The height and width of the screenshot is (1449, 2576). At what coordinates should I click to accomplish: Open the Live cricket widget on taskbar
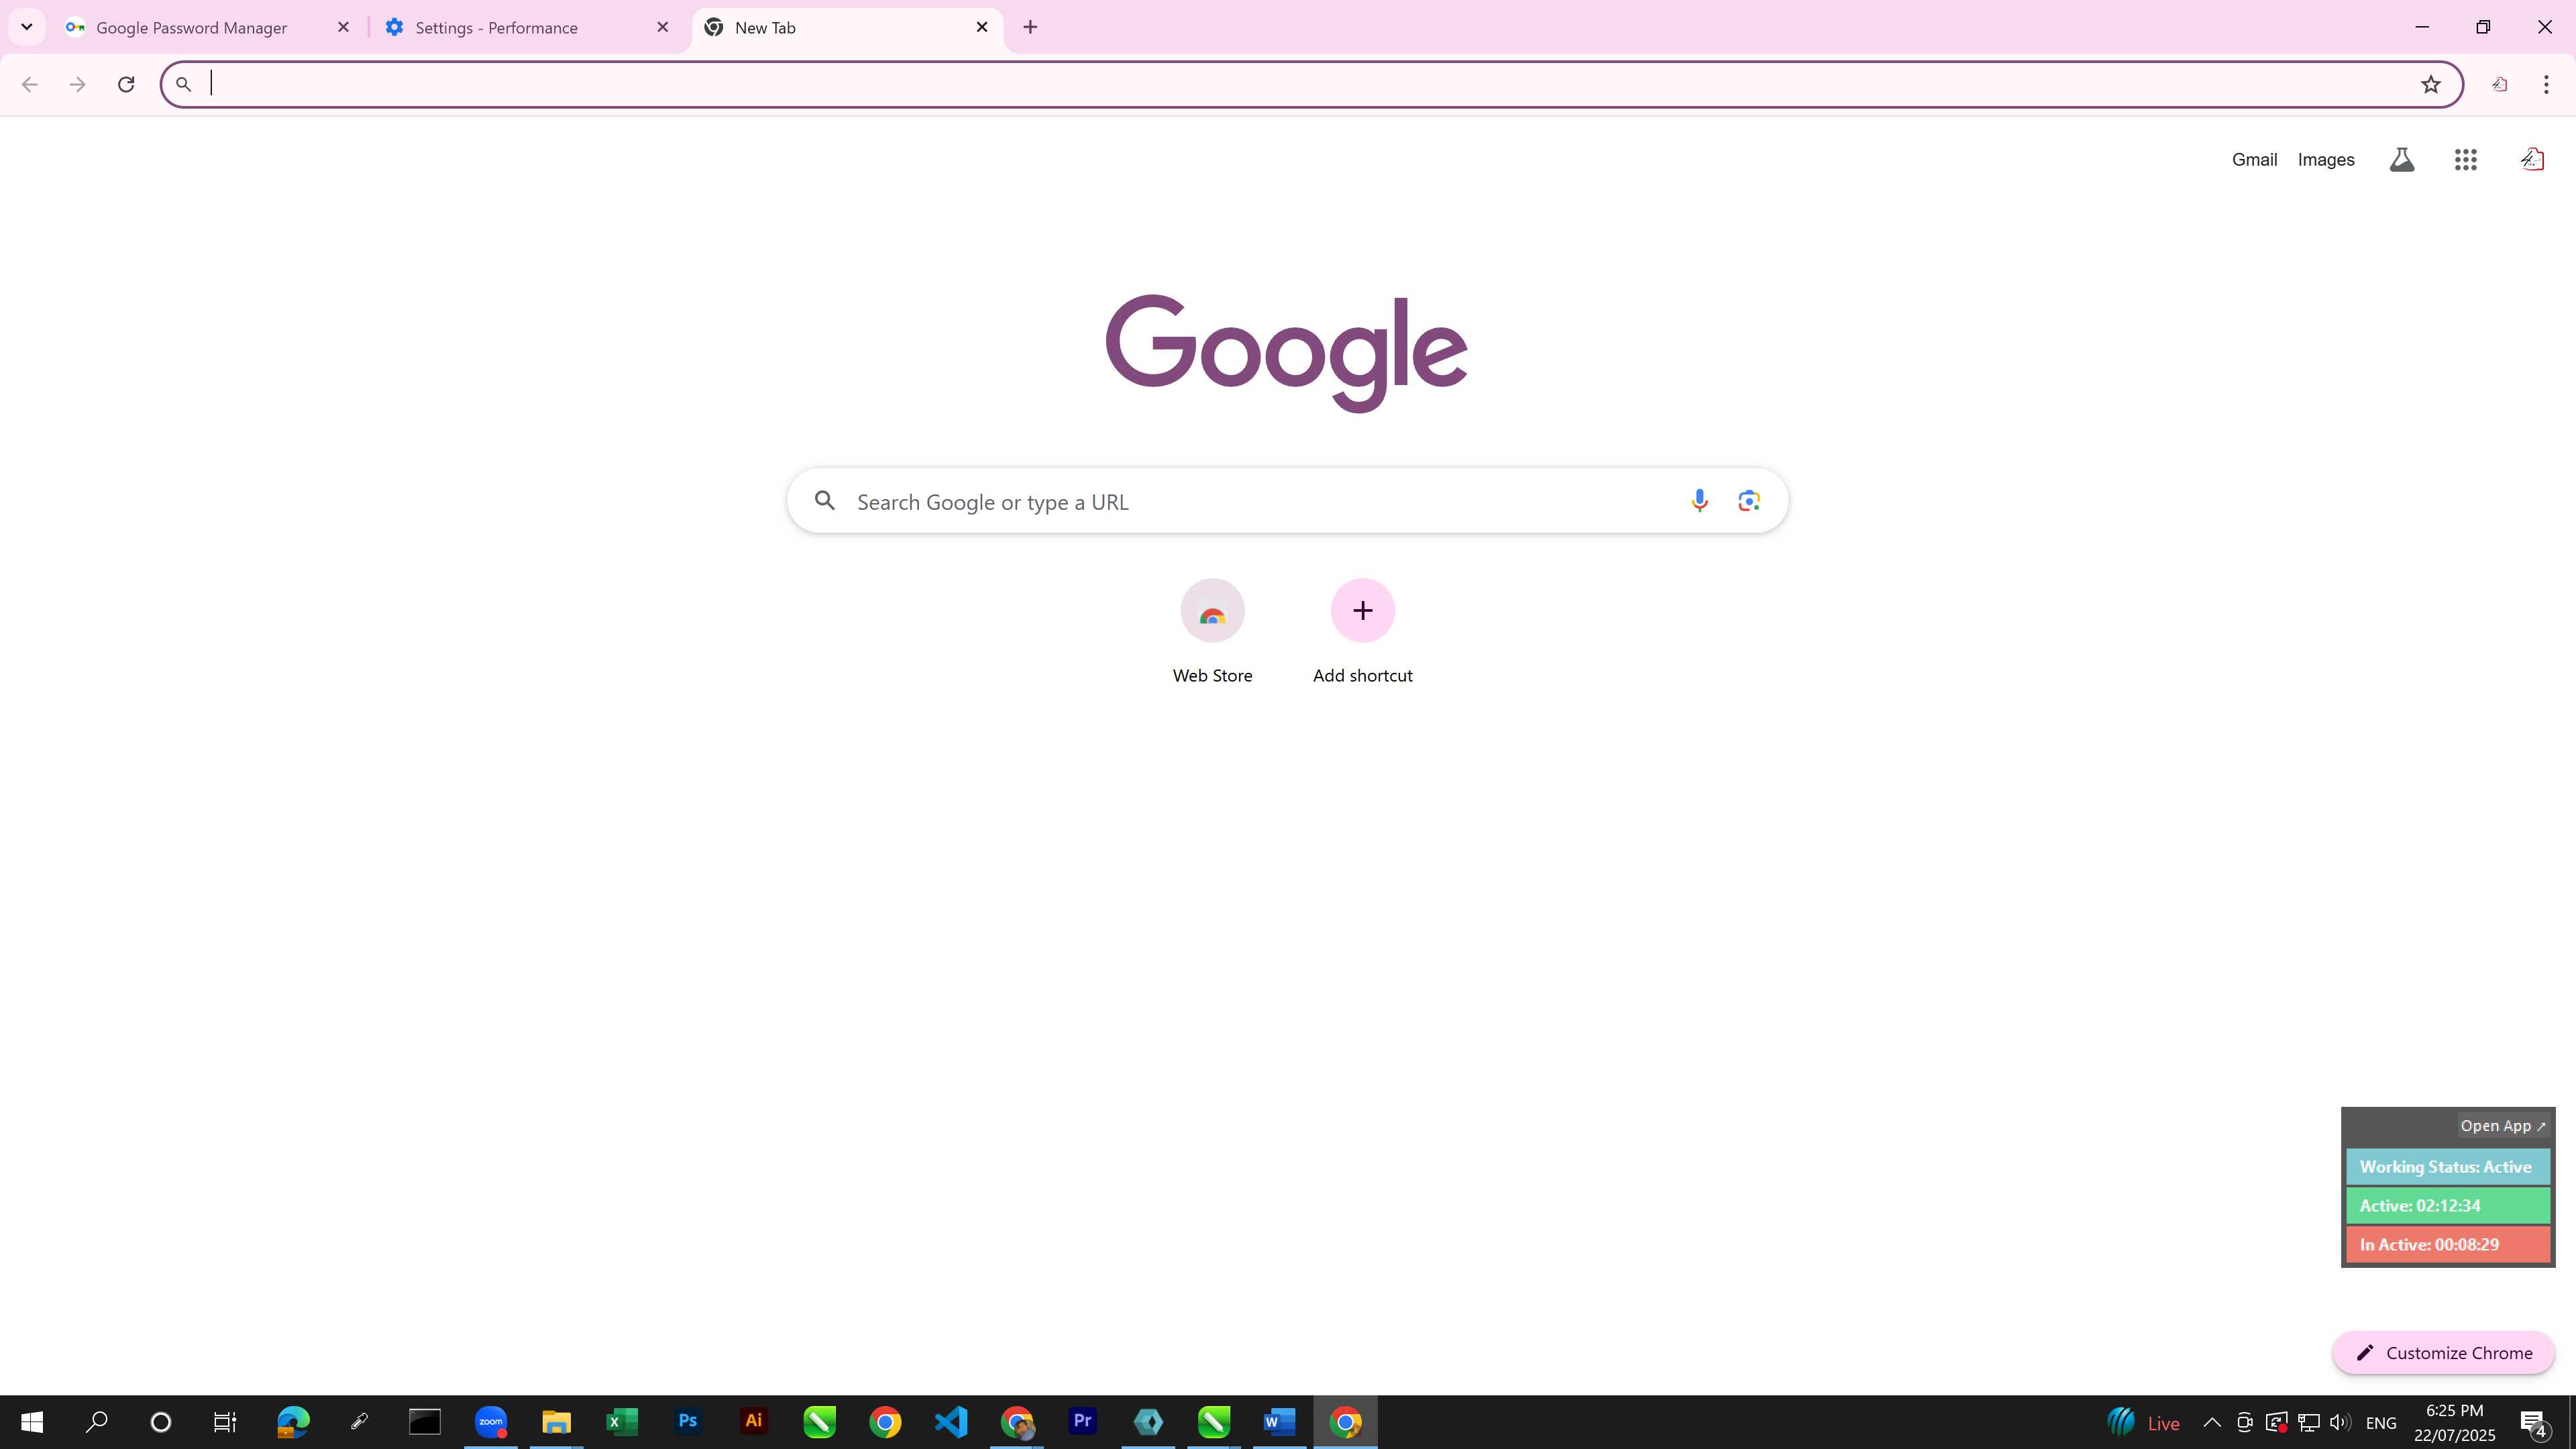(2143, 1422)
